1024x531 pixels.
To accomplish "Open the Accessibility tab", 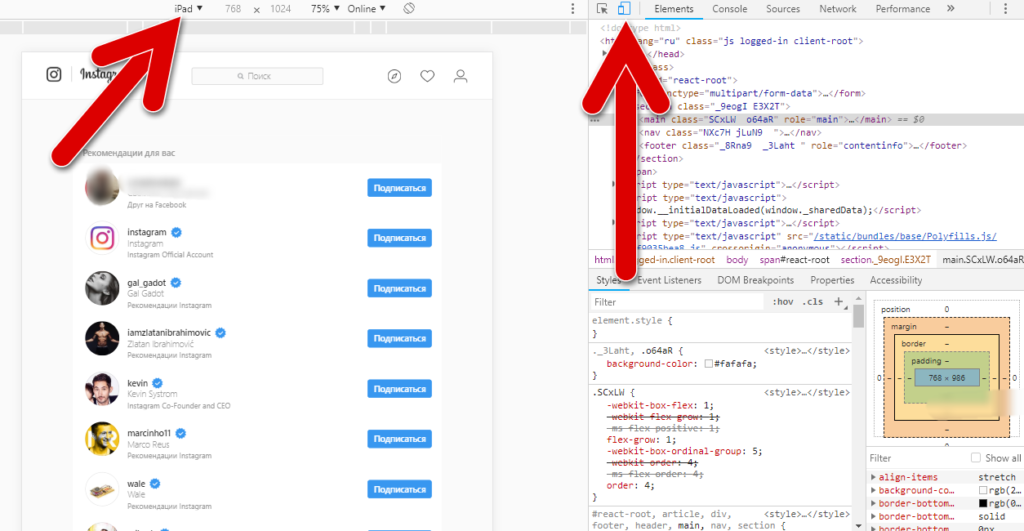I will click(896, 280).
